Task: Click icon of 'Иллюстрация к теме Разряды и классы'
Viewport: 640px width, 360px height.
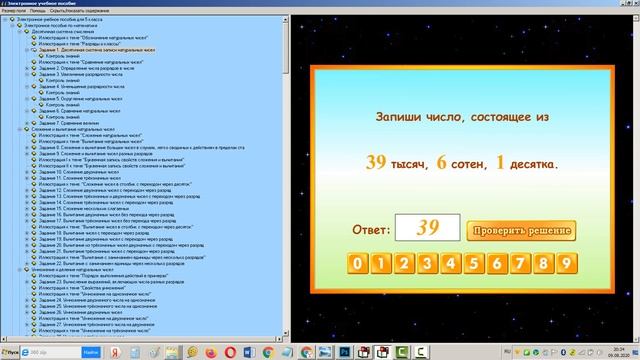Action: point(34,44)
